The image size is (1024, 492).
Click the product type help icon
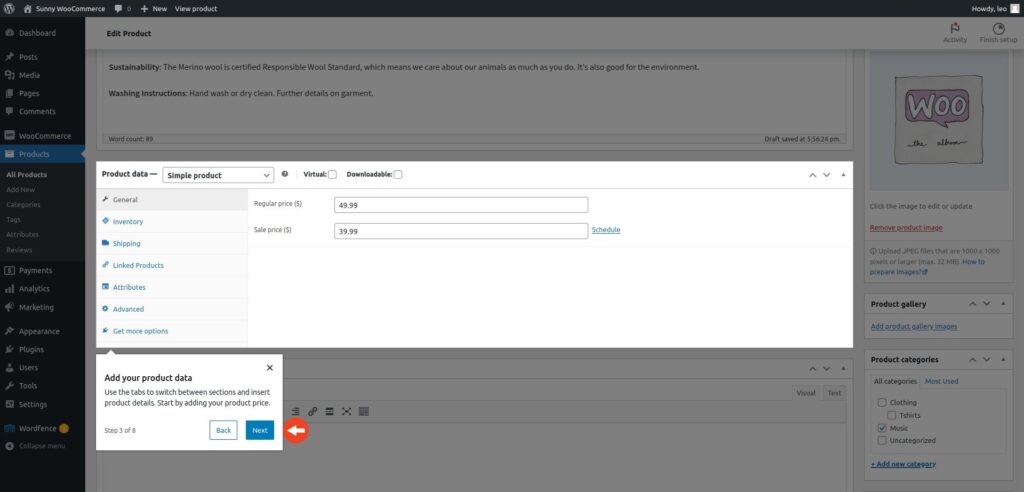click(x=285, y=174)
